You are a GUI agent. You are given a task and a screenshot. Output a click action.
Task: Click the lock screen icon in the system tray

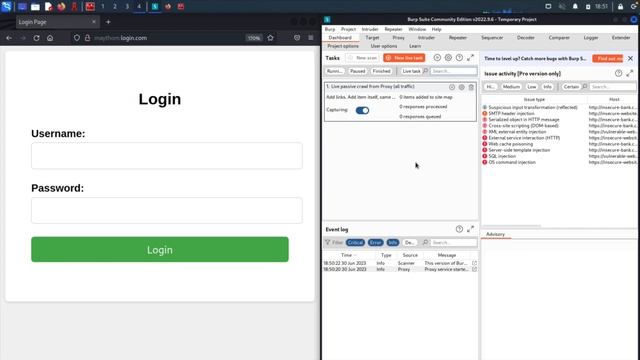coord(620,7)
